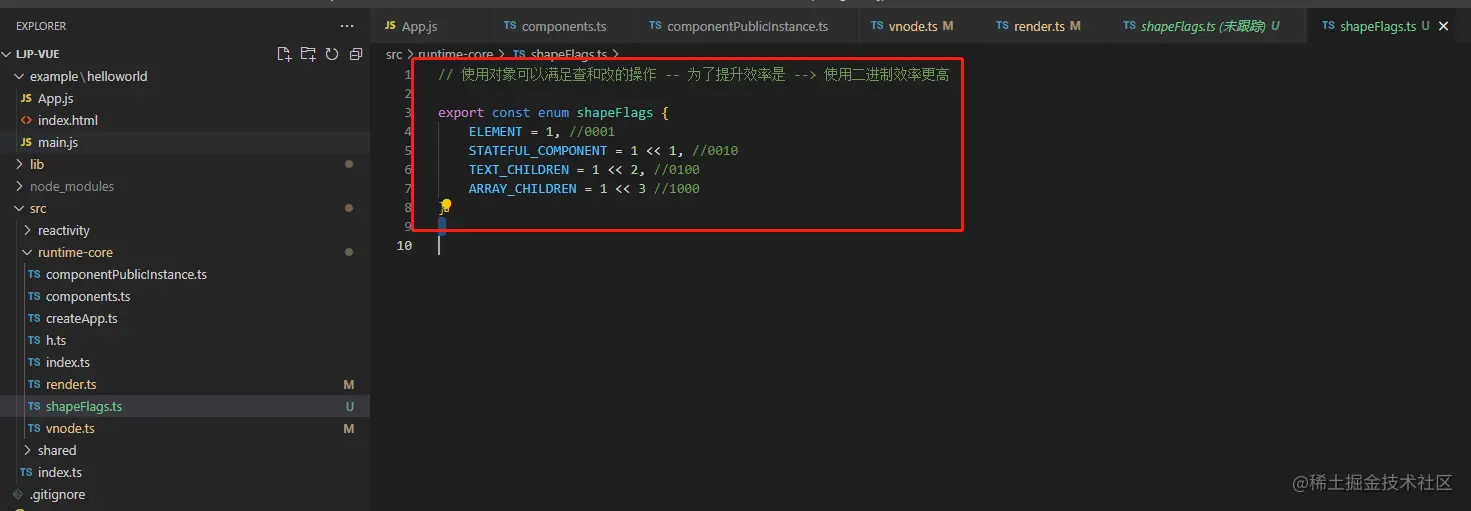Click the shapeFlags enum name
Viewport: 1471px width, 511px height.
[615, 112]
